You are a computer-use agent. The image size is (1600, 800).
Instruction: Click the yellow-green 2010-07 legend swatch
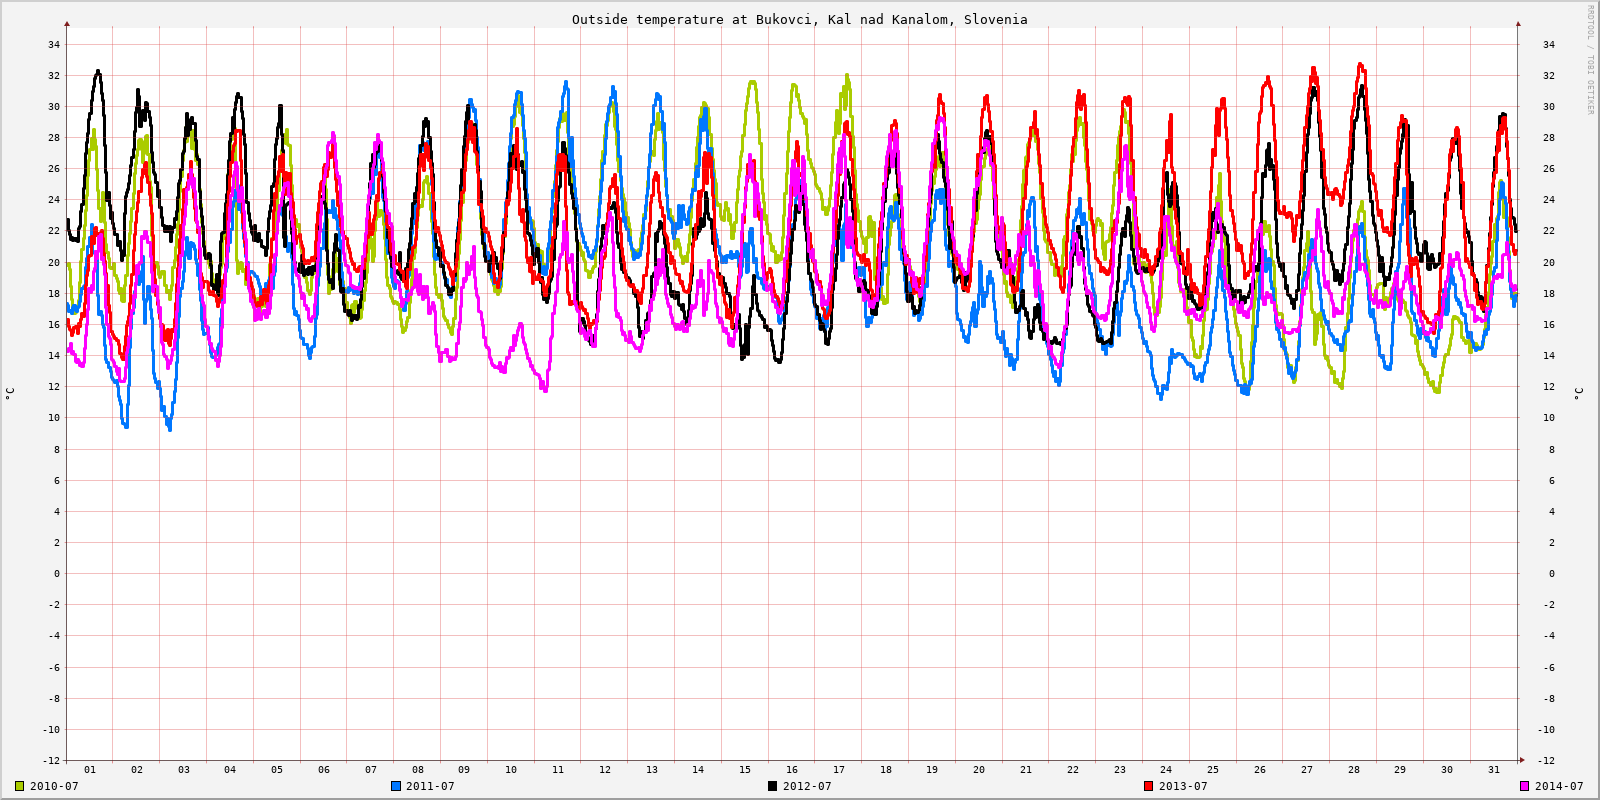(19, 786)
